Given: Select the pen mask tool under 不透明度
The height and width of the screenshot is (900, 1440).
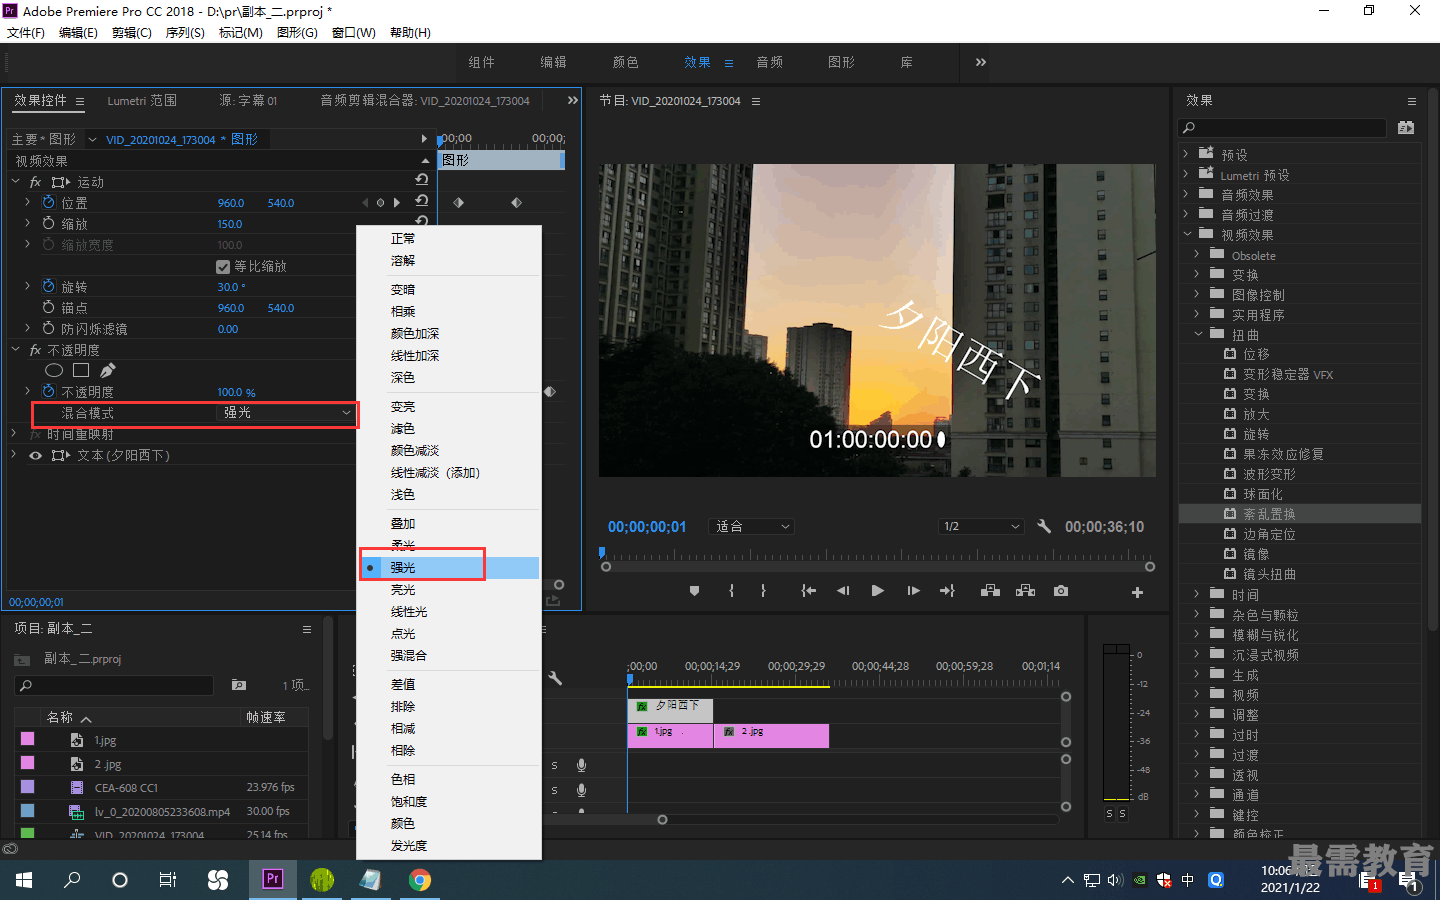Looking at the screenshot, I should 108,370.
